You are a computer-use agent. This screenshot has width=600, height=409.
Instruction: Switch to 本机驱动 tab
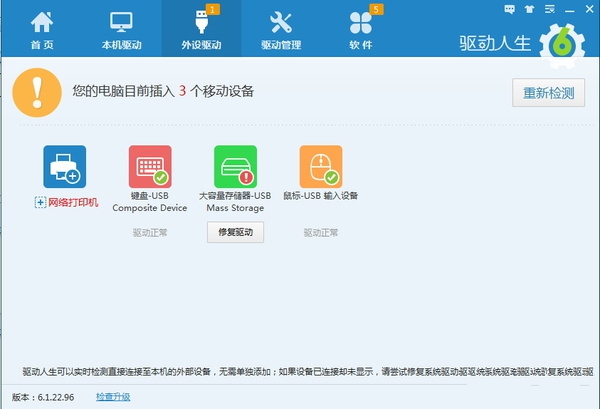tap(121, 30)
